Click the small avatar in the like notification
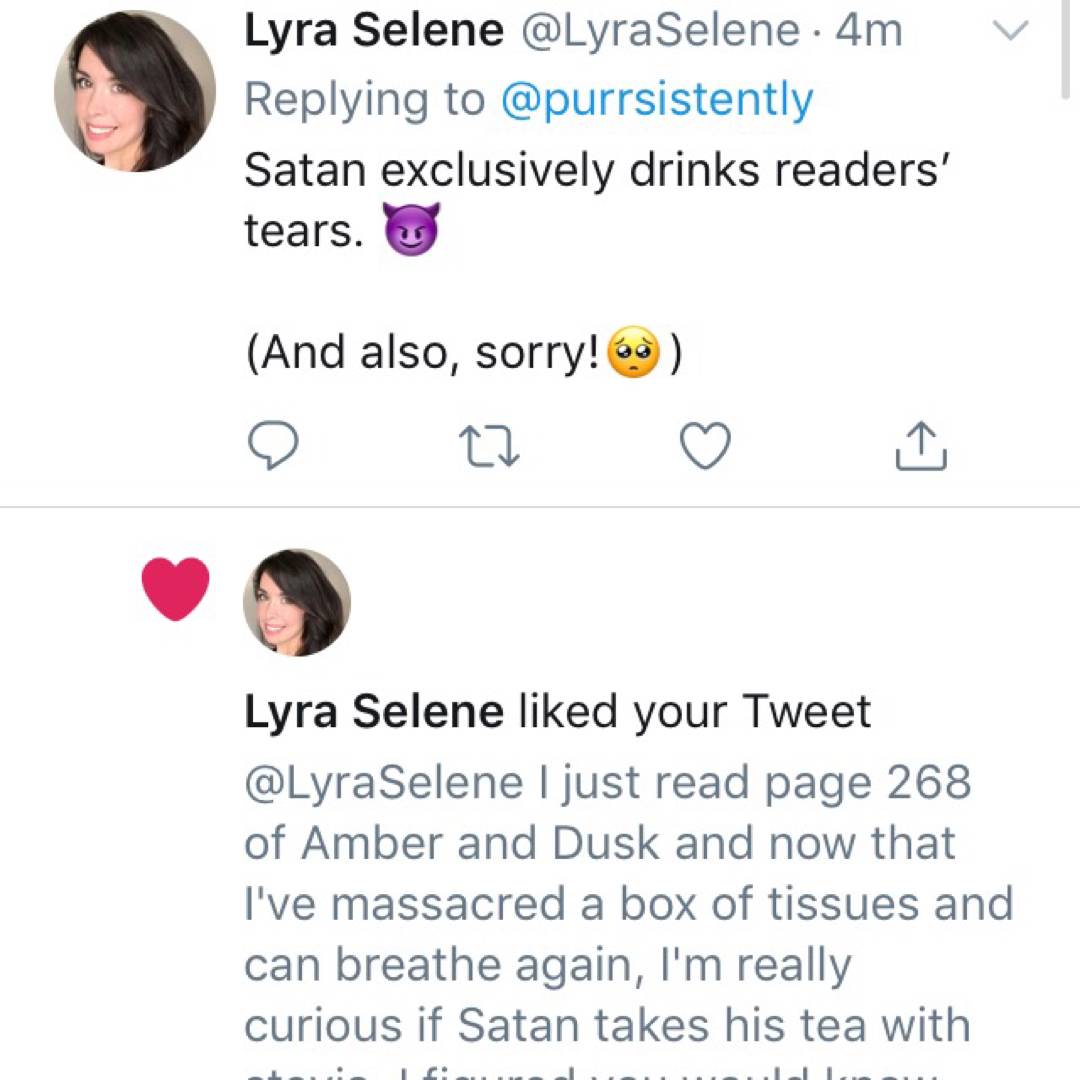 click(297, 602)
